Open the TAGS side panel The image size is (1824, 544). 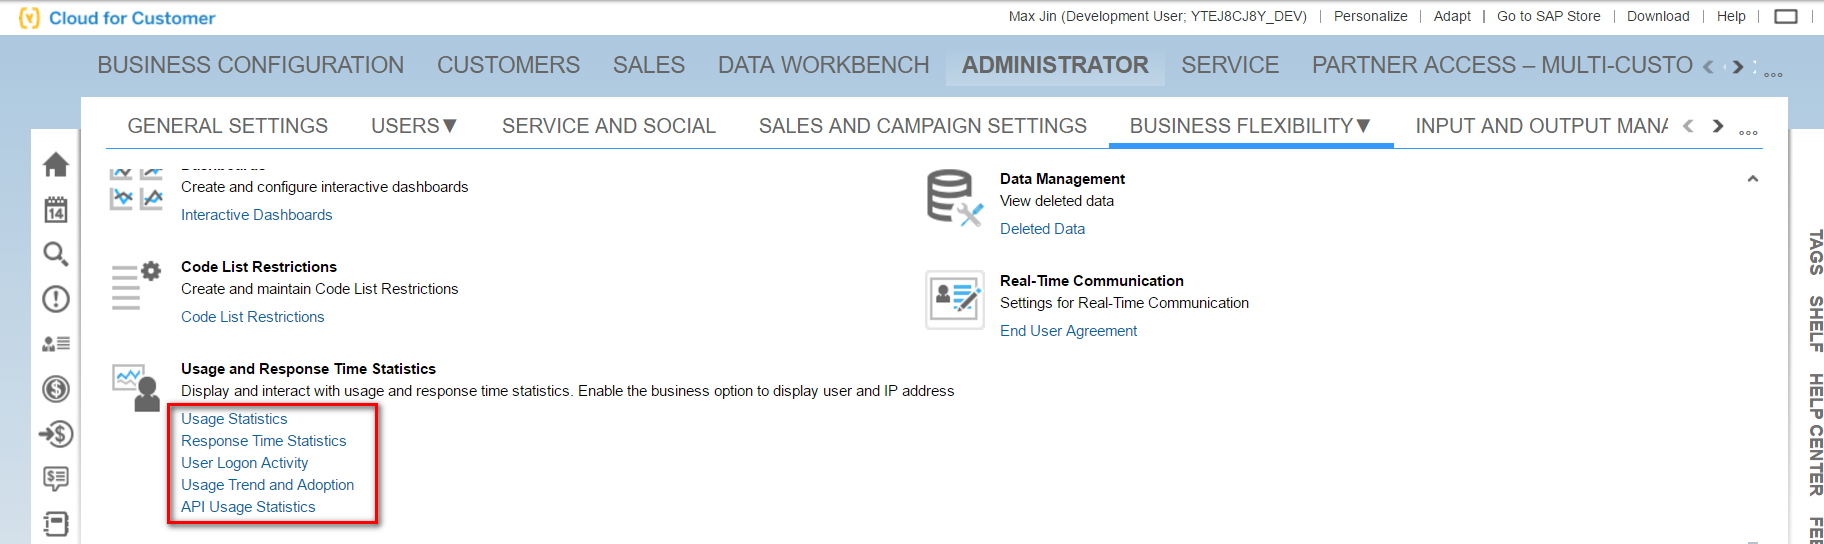click(x=1815, y=252)
